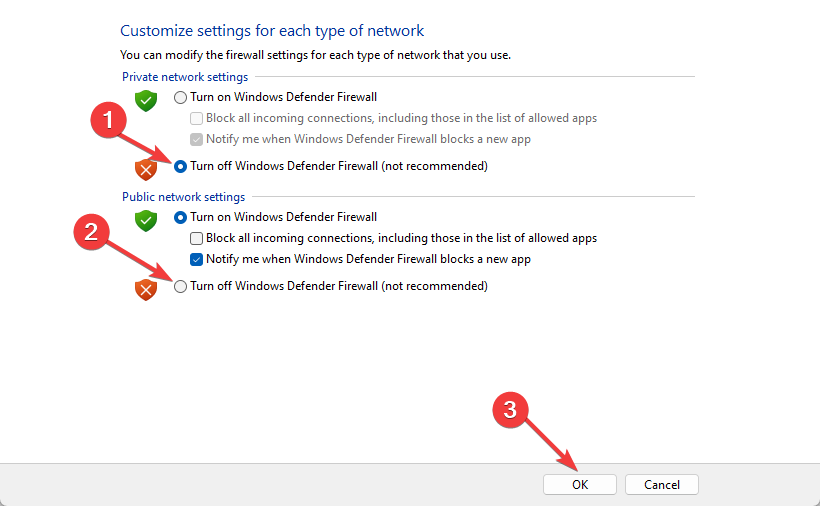
Task: Click the red annotation circle numbered 2
Action: [x=91, y=232]
